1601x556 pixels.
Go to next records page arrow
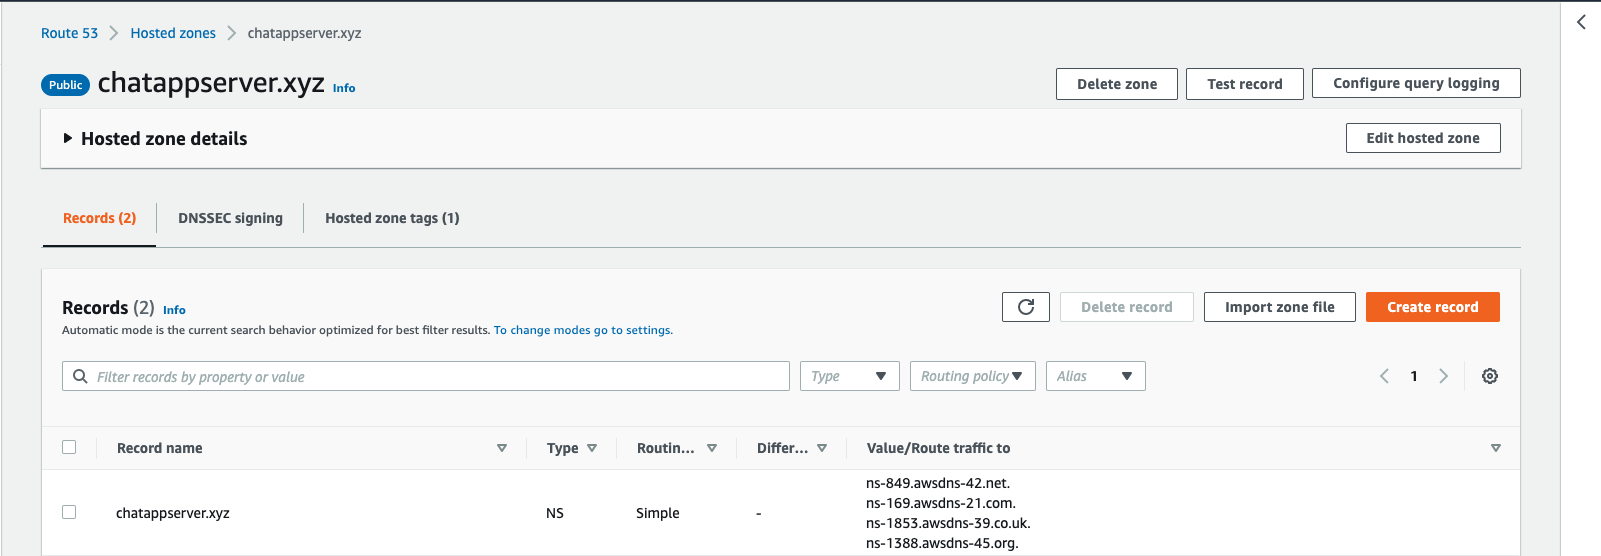pyautogui.click(x=1443, y=376)
